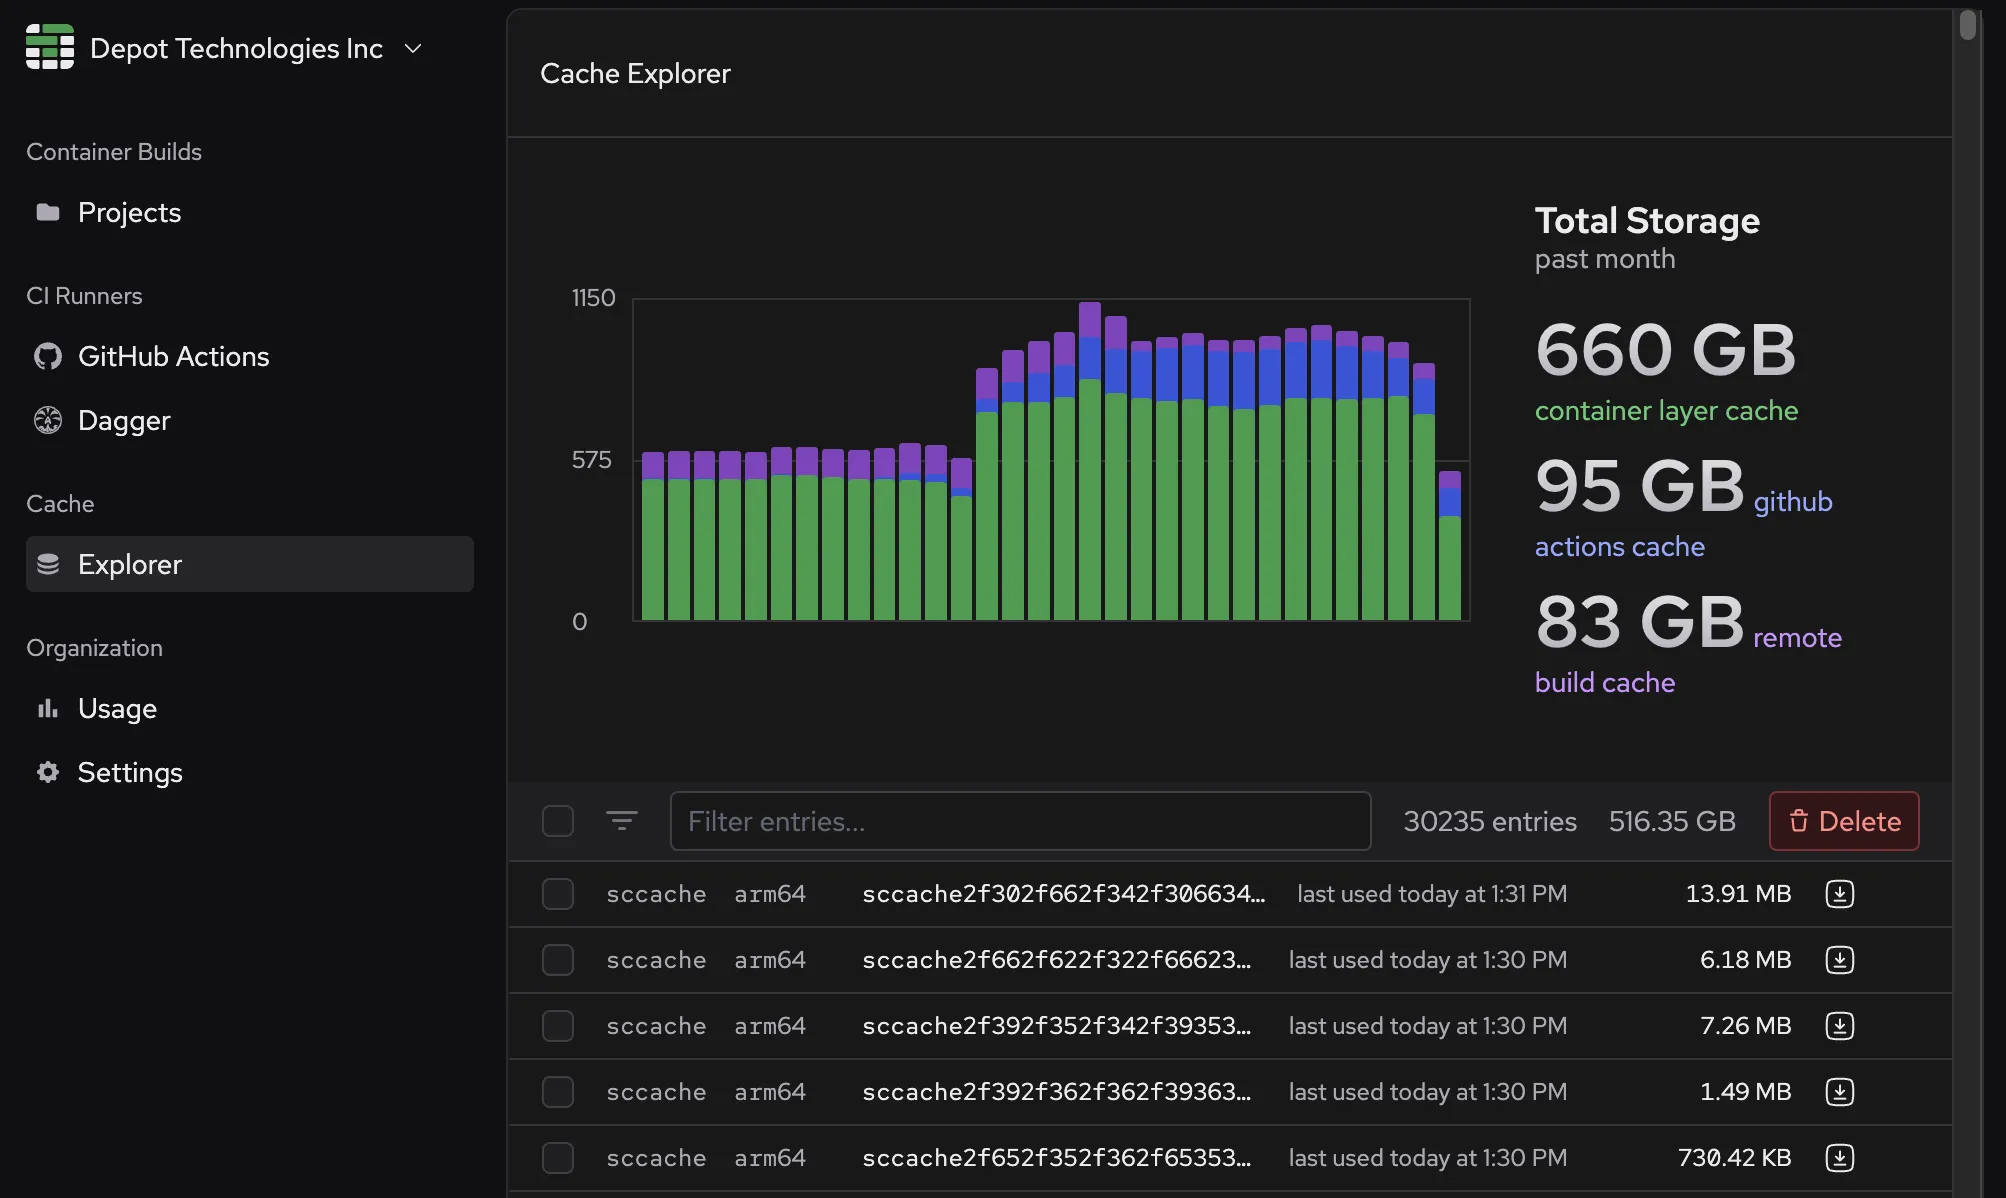Click the Filter entries input field
This screenshot has width=2006, height=1198.
1020,821
